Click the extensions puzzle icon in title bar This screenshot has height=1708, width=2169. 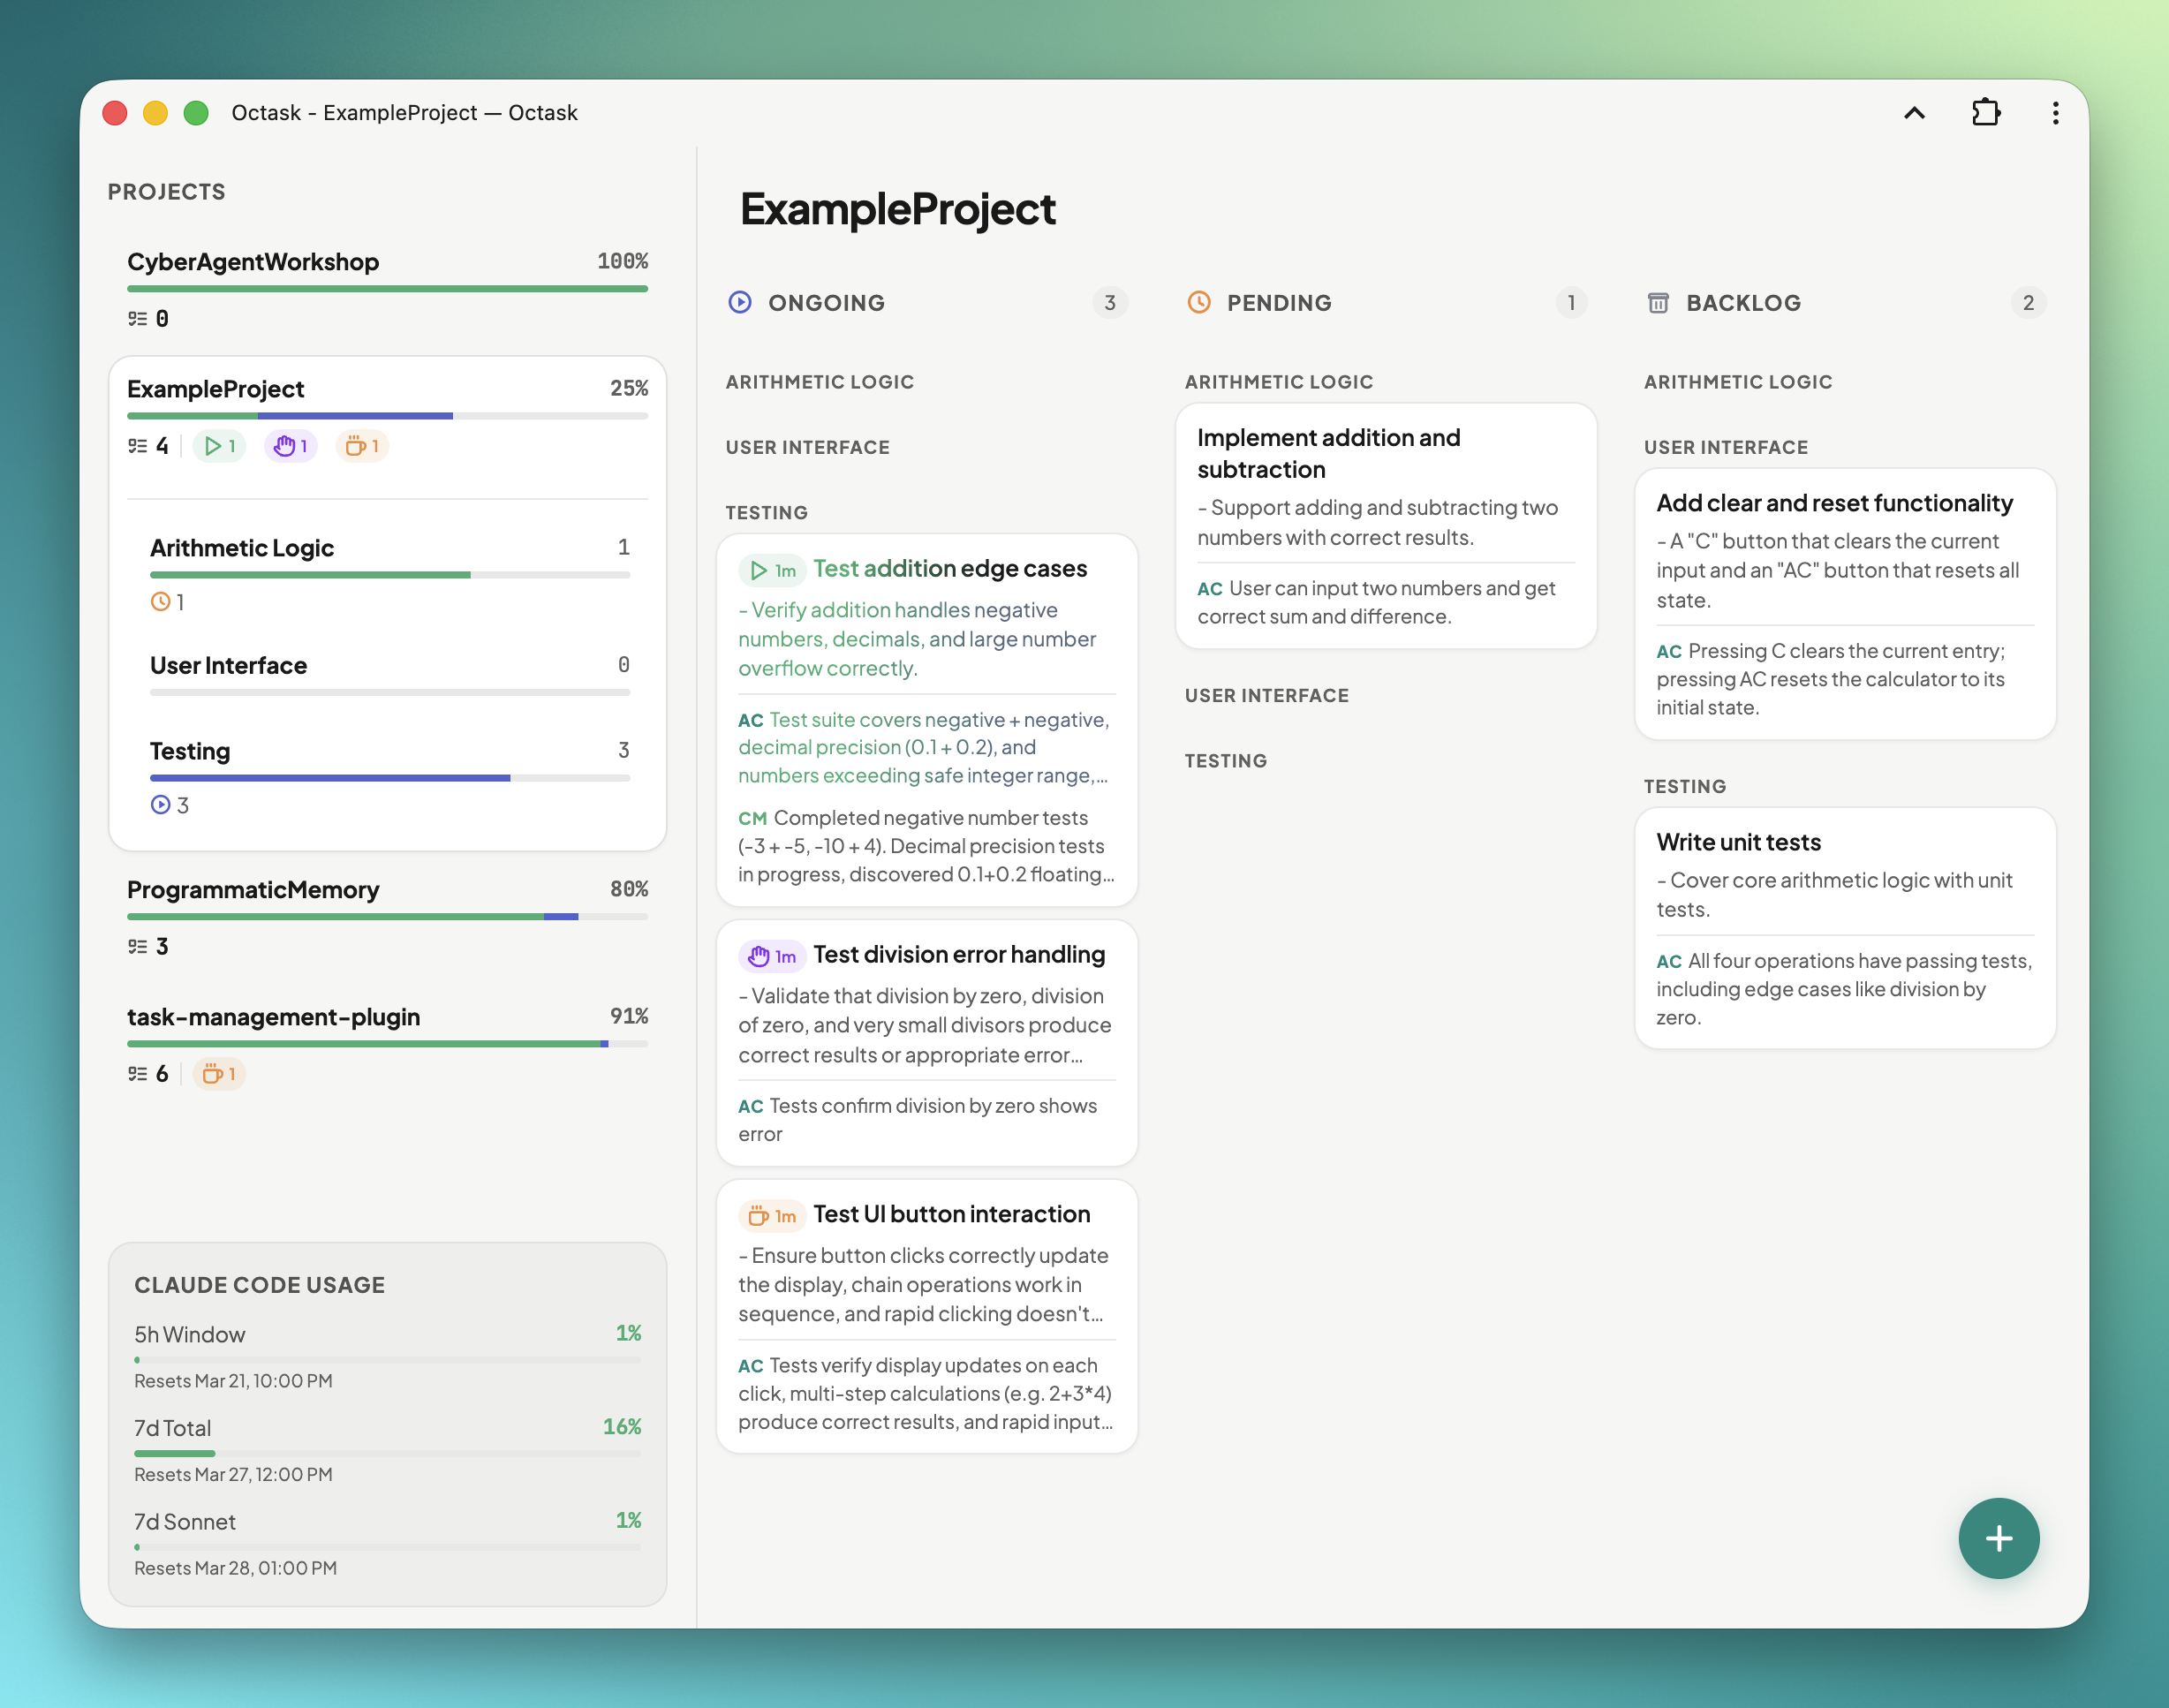1985,113
